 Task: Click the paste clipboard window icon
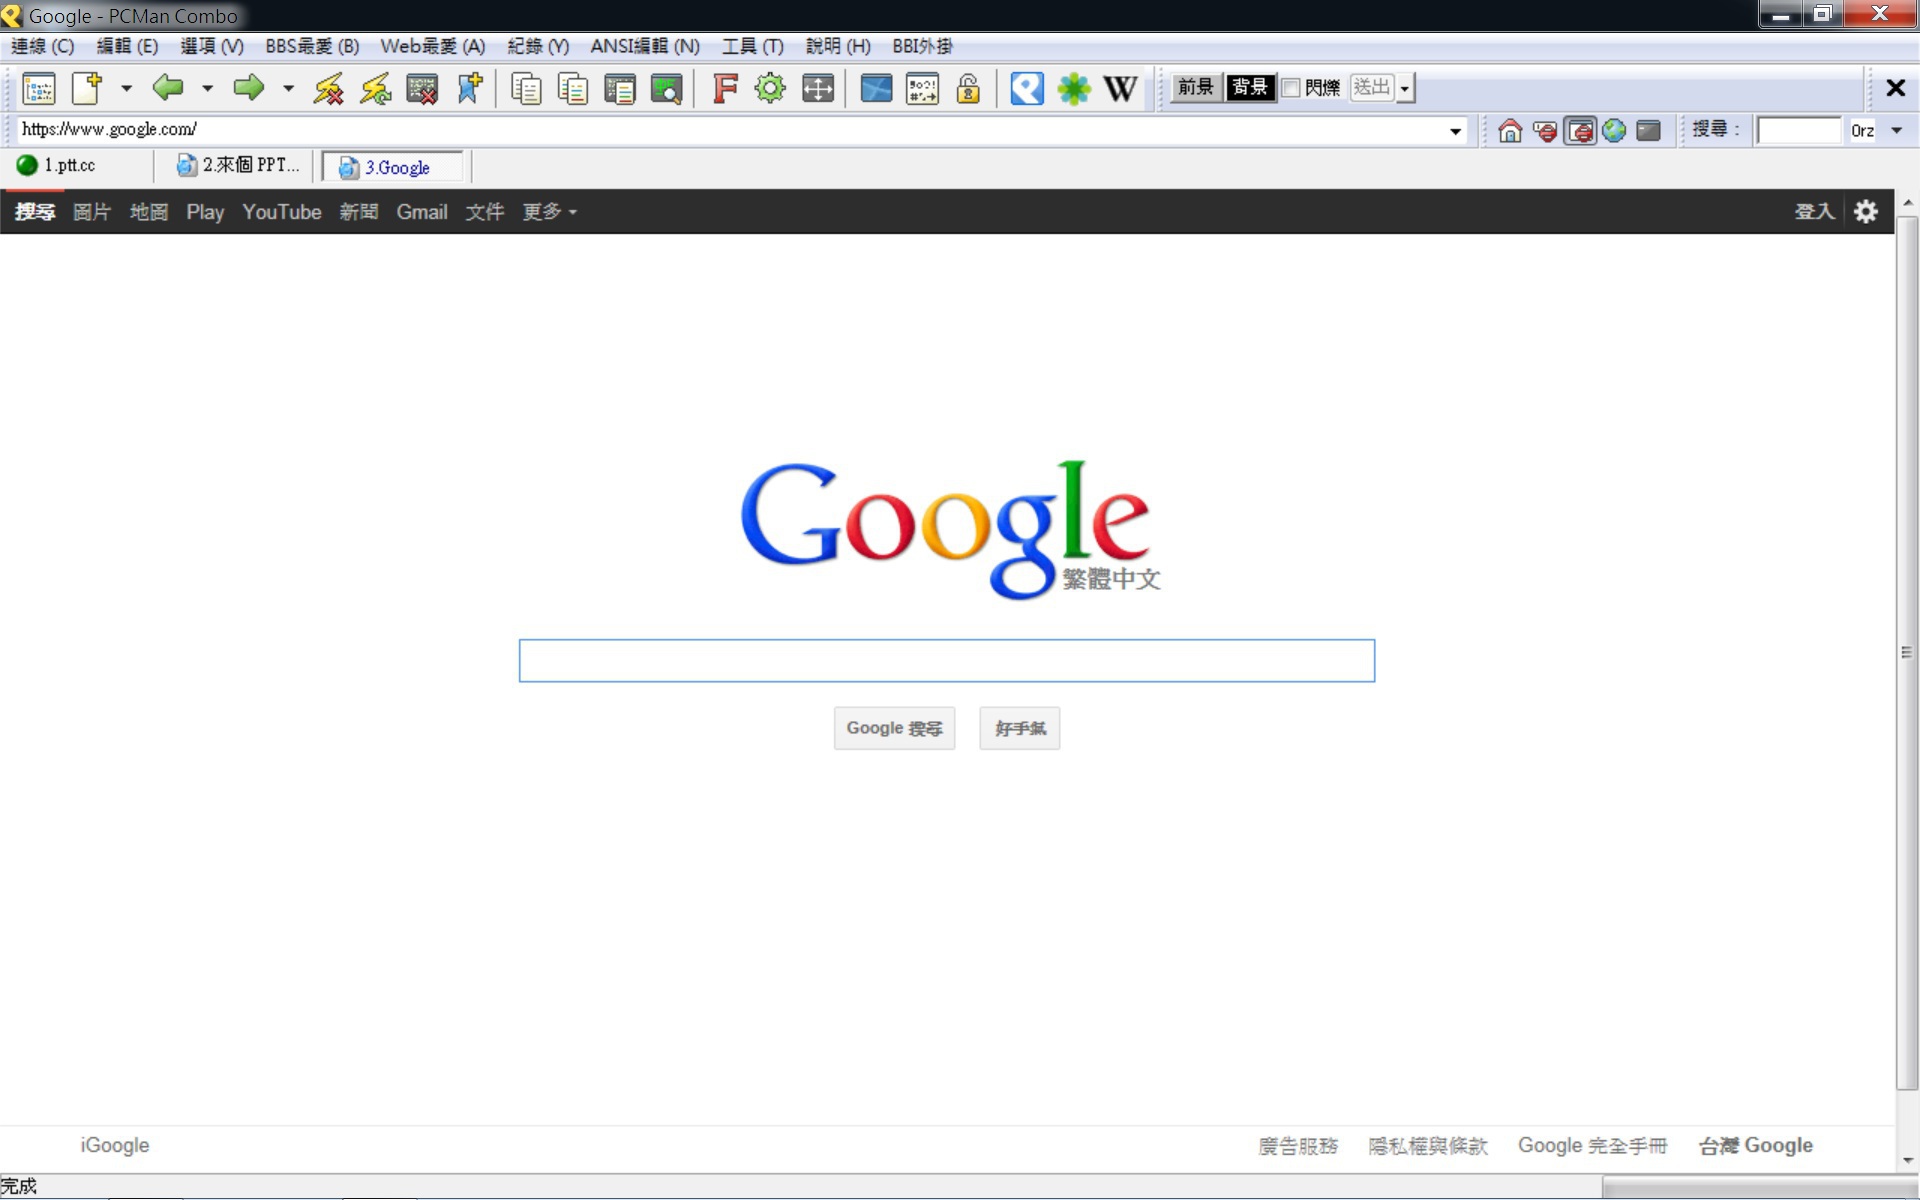[x=620, y=89]
